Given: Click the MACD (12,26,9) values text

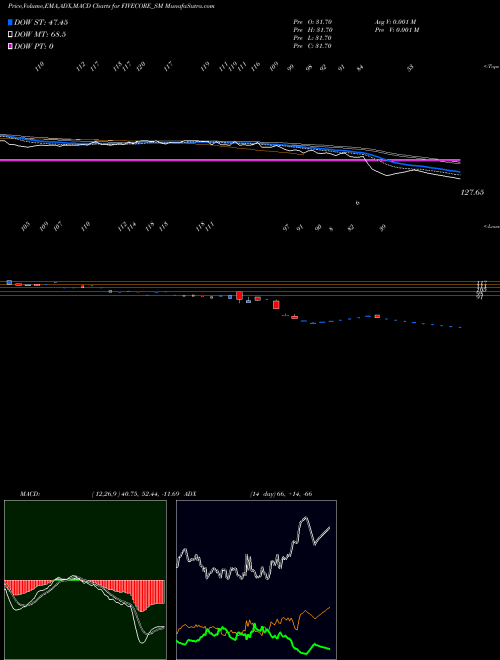Looking at the screenshot, I should click(136, 493).
